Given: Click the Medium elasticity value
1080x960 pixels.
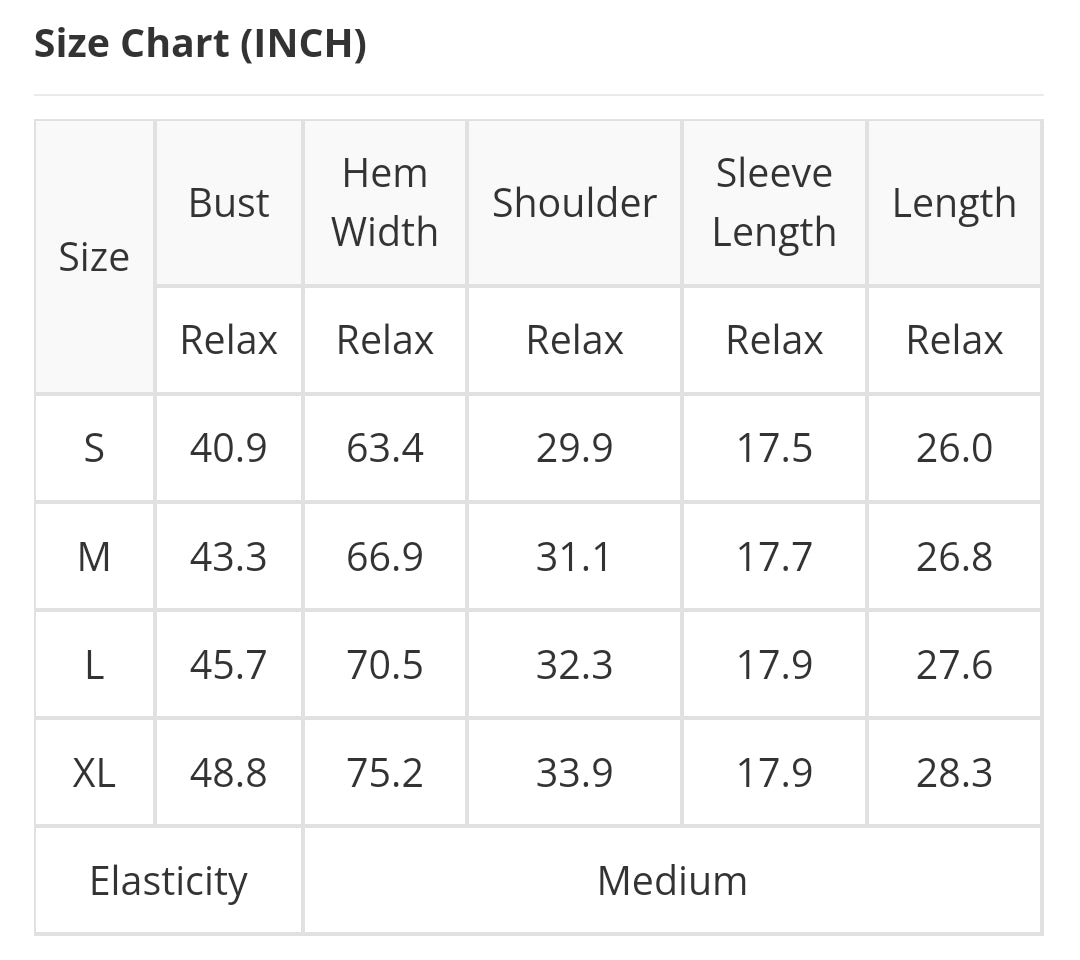Looking at the screenshot, I should pyautogui.click(x=672, y=881).
